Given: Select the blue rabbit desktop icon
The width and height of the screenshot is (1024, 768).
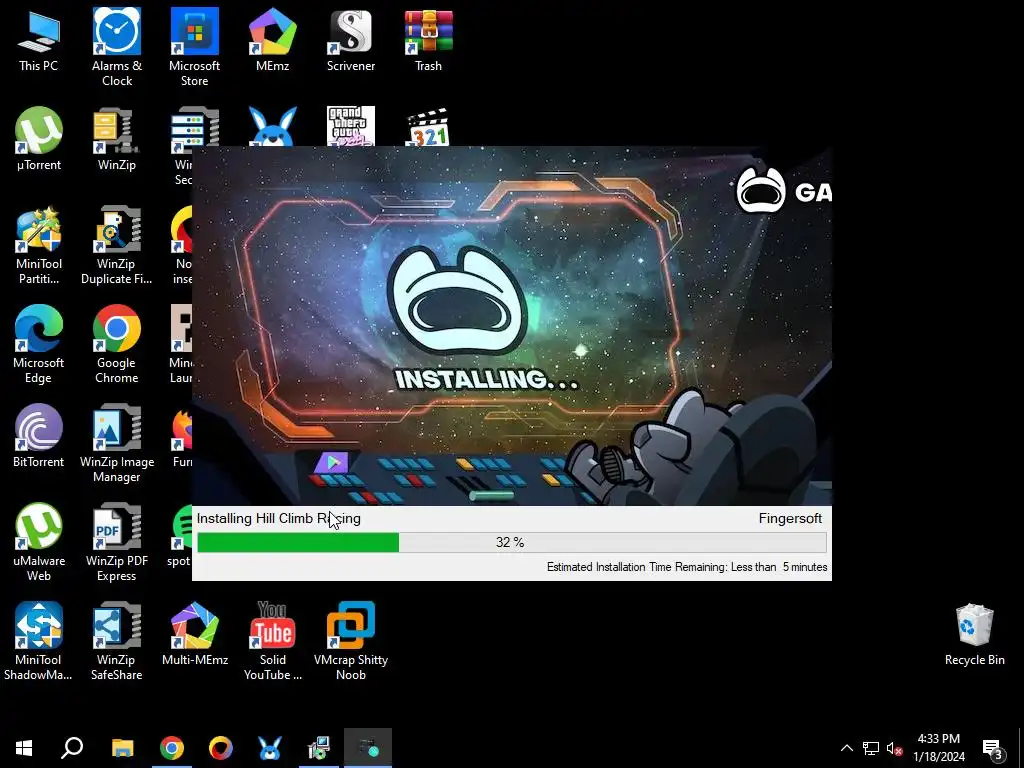Looking at the screenshot, I should tap(272, 126).
